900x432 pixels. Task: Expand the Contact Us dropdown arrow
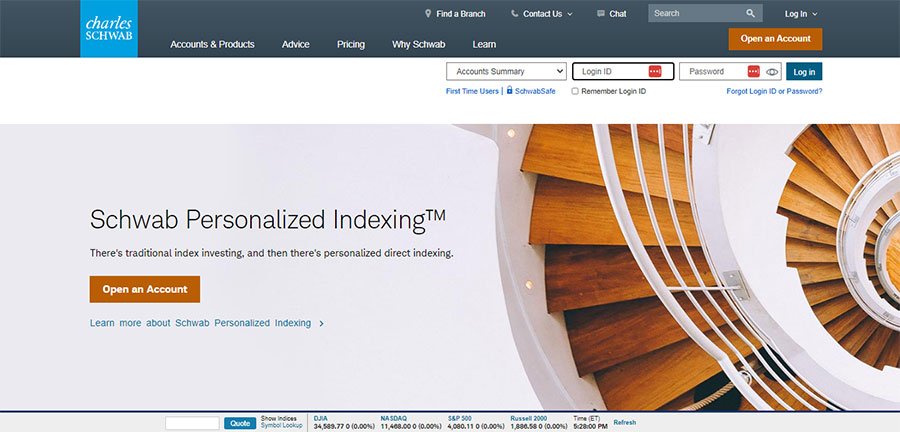570,14
